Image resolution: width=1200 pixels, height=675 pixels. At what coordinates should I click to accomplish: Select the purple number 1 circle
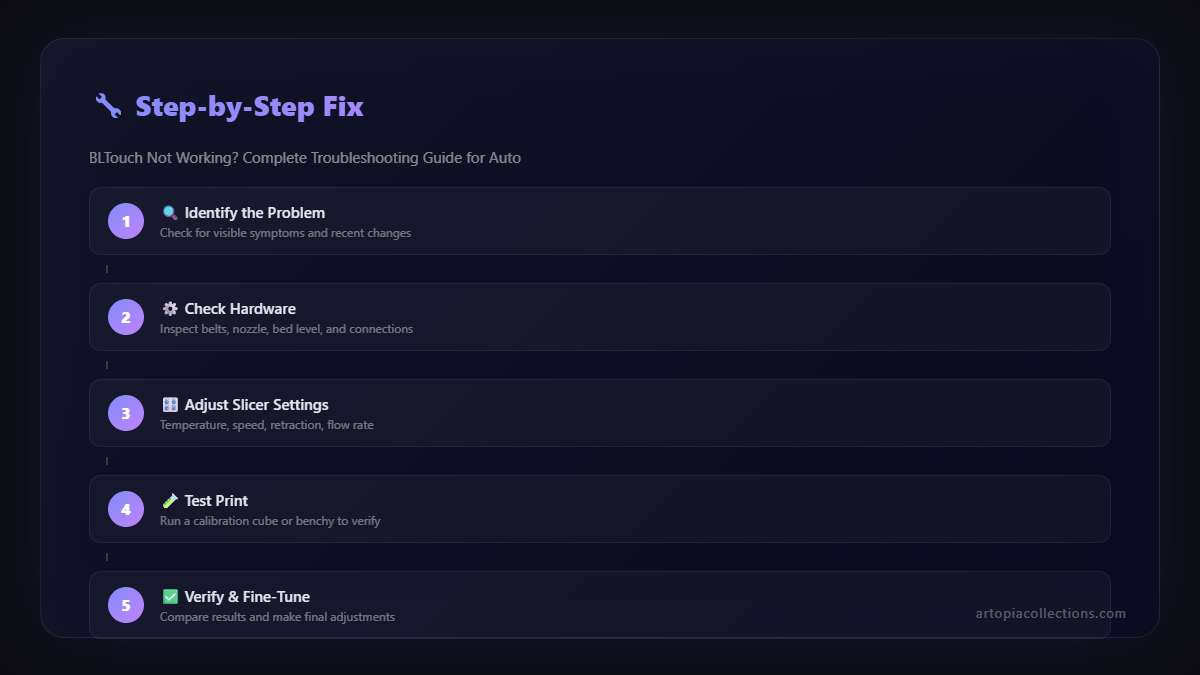[x=126, y=221]
